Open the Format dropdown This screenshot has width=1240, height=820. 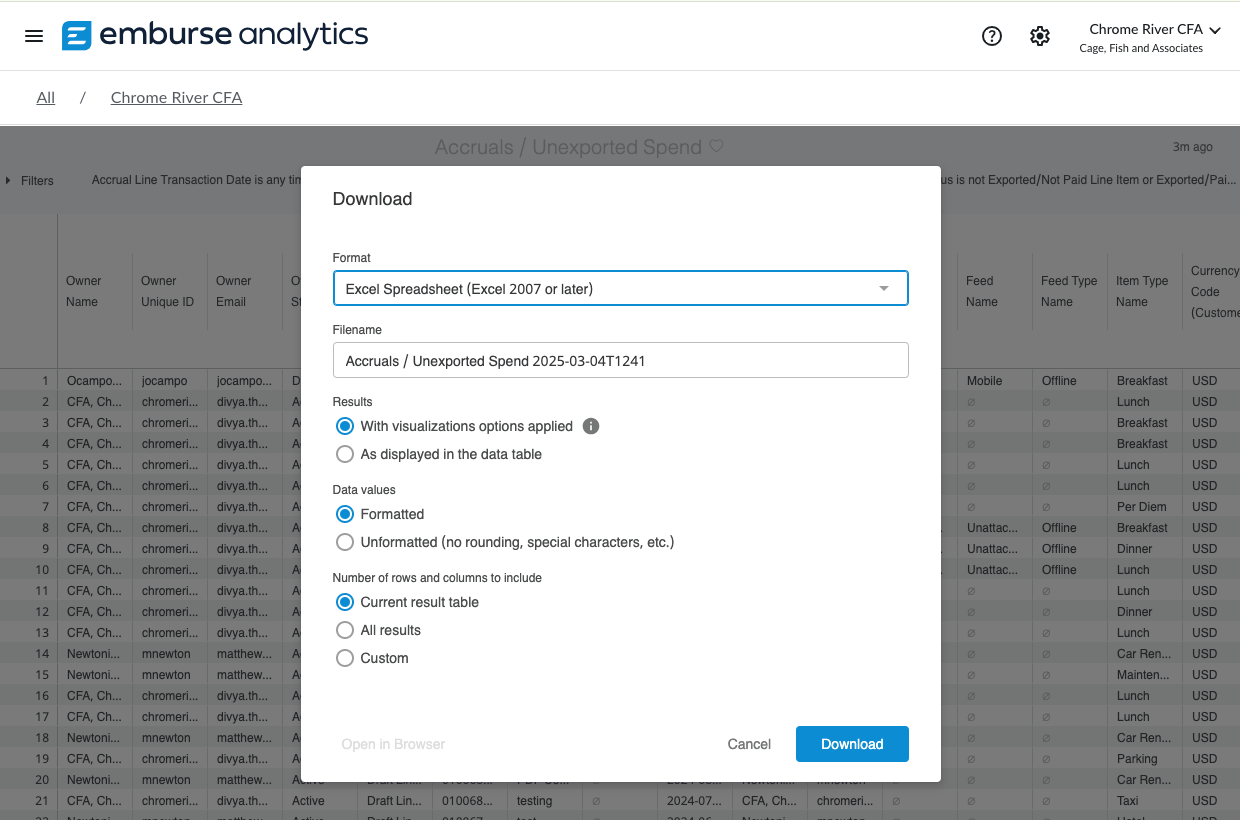[620, 287]
